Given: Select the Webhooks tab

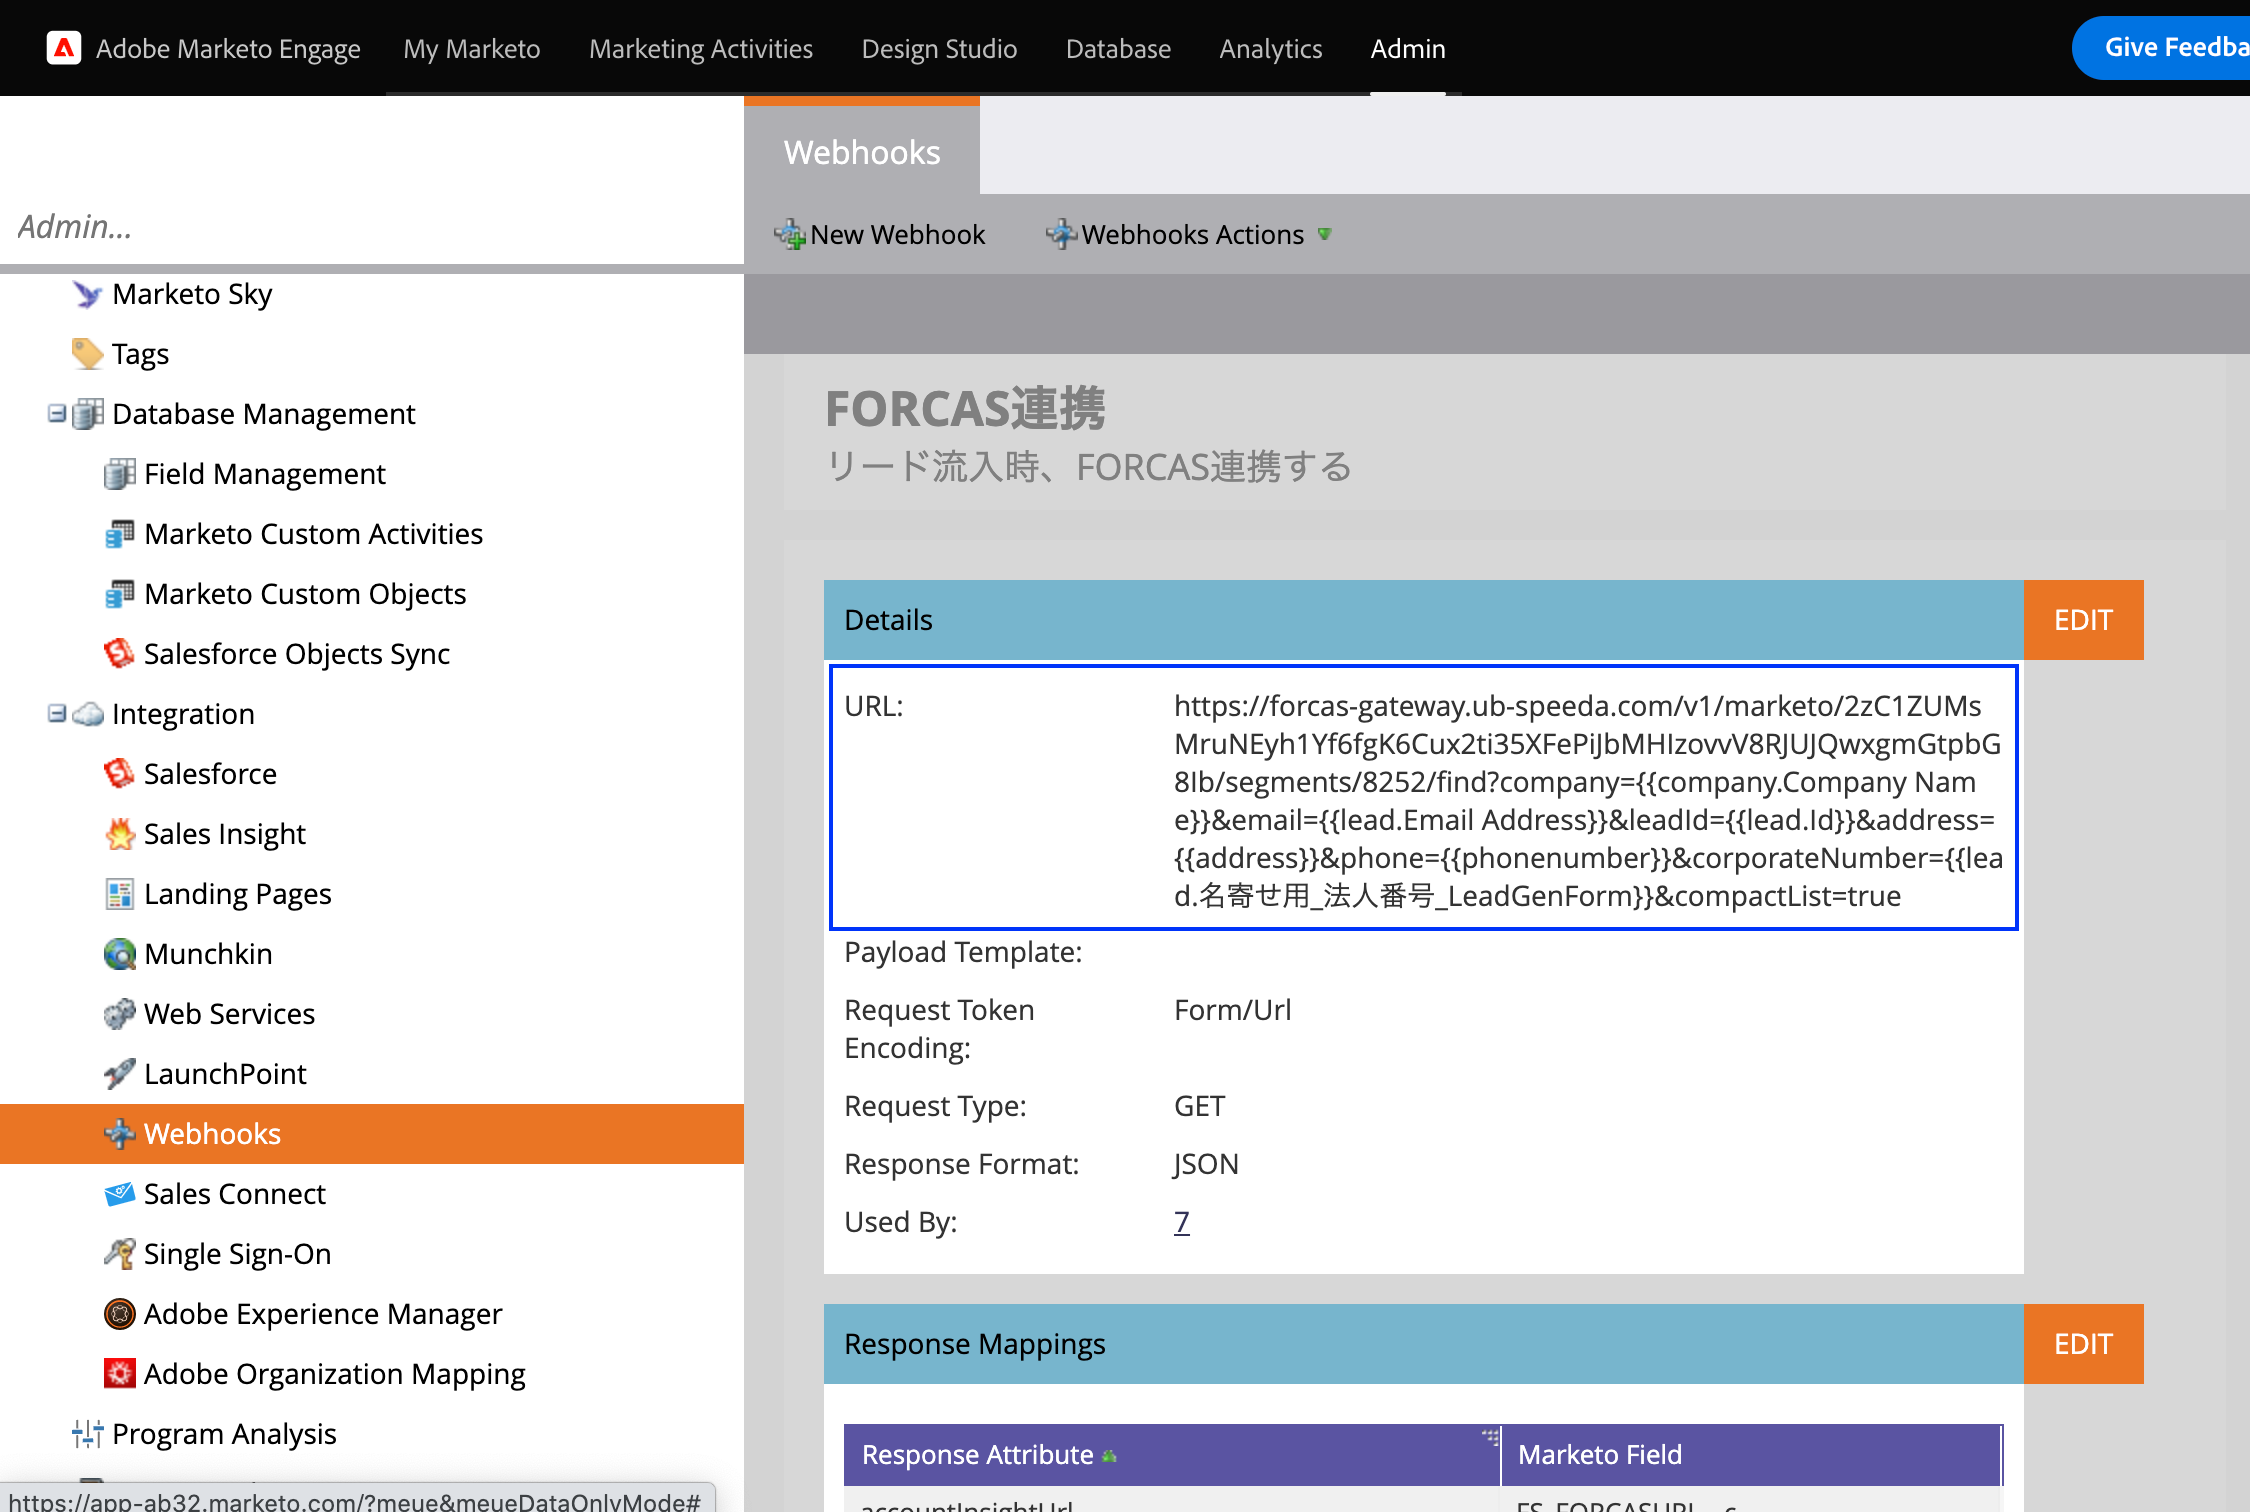Looking at the screenshot, I should tap(861, 152).
